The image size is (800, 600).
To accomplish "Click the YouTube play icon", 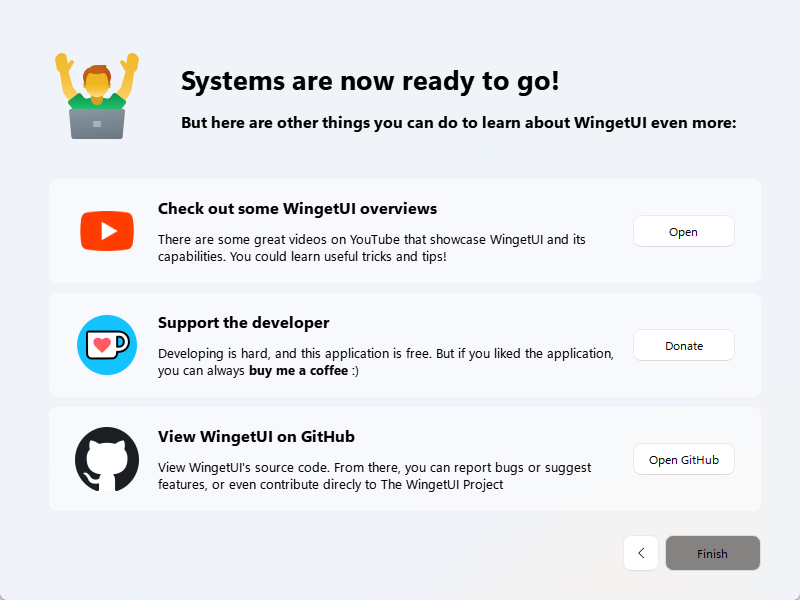I will click(107, 231).
